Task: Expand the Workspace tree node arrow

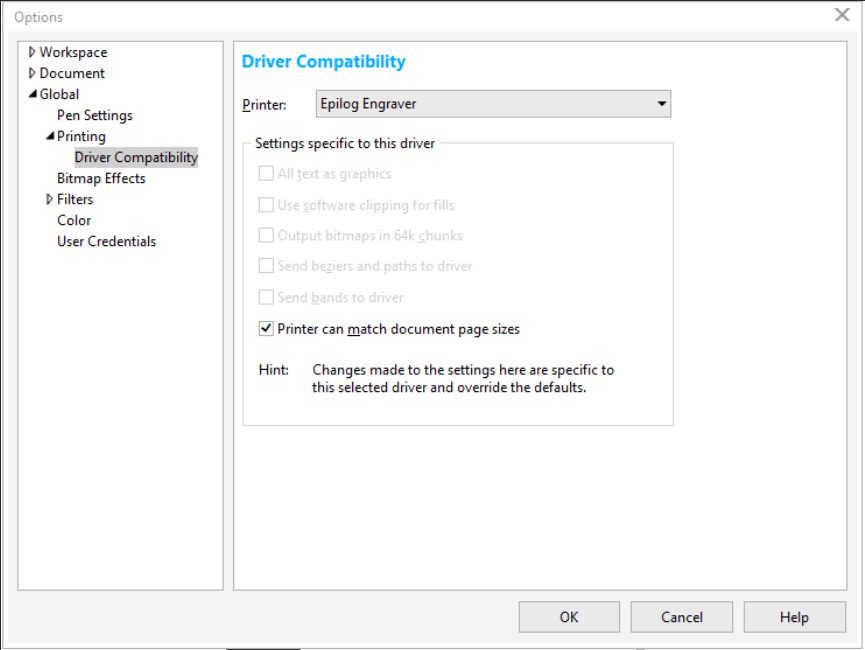Action: 32,52
